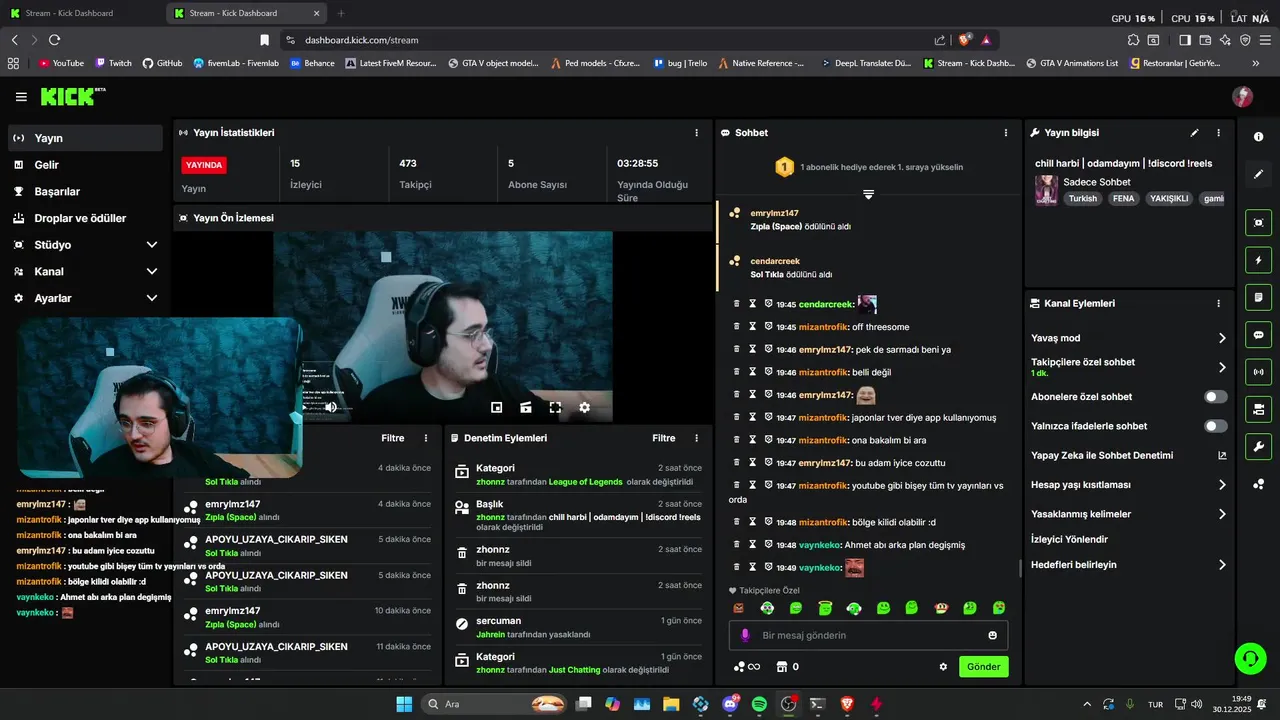Mute the stream preview volume
This screenshot has height=720, width=1280.
tap(331, 407)
